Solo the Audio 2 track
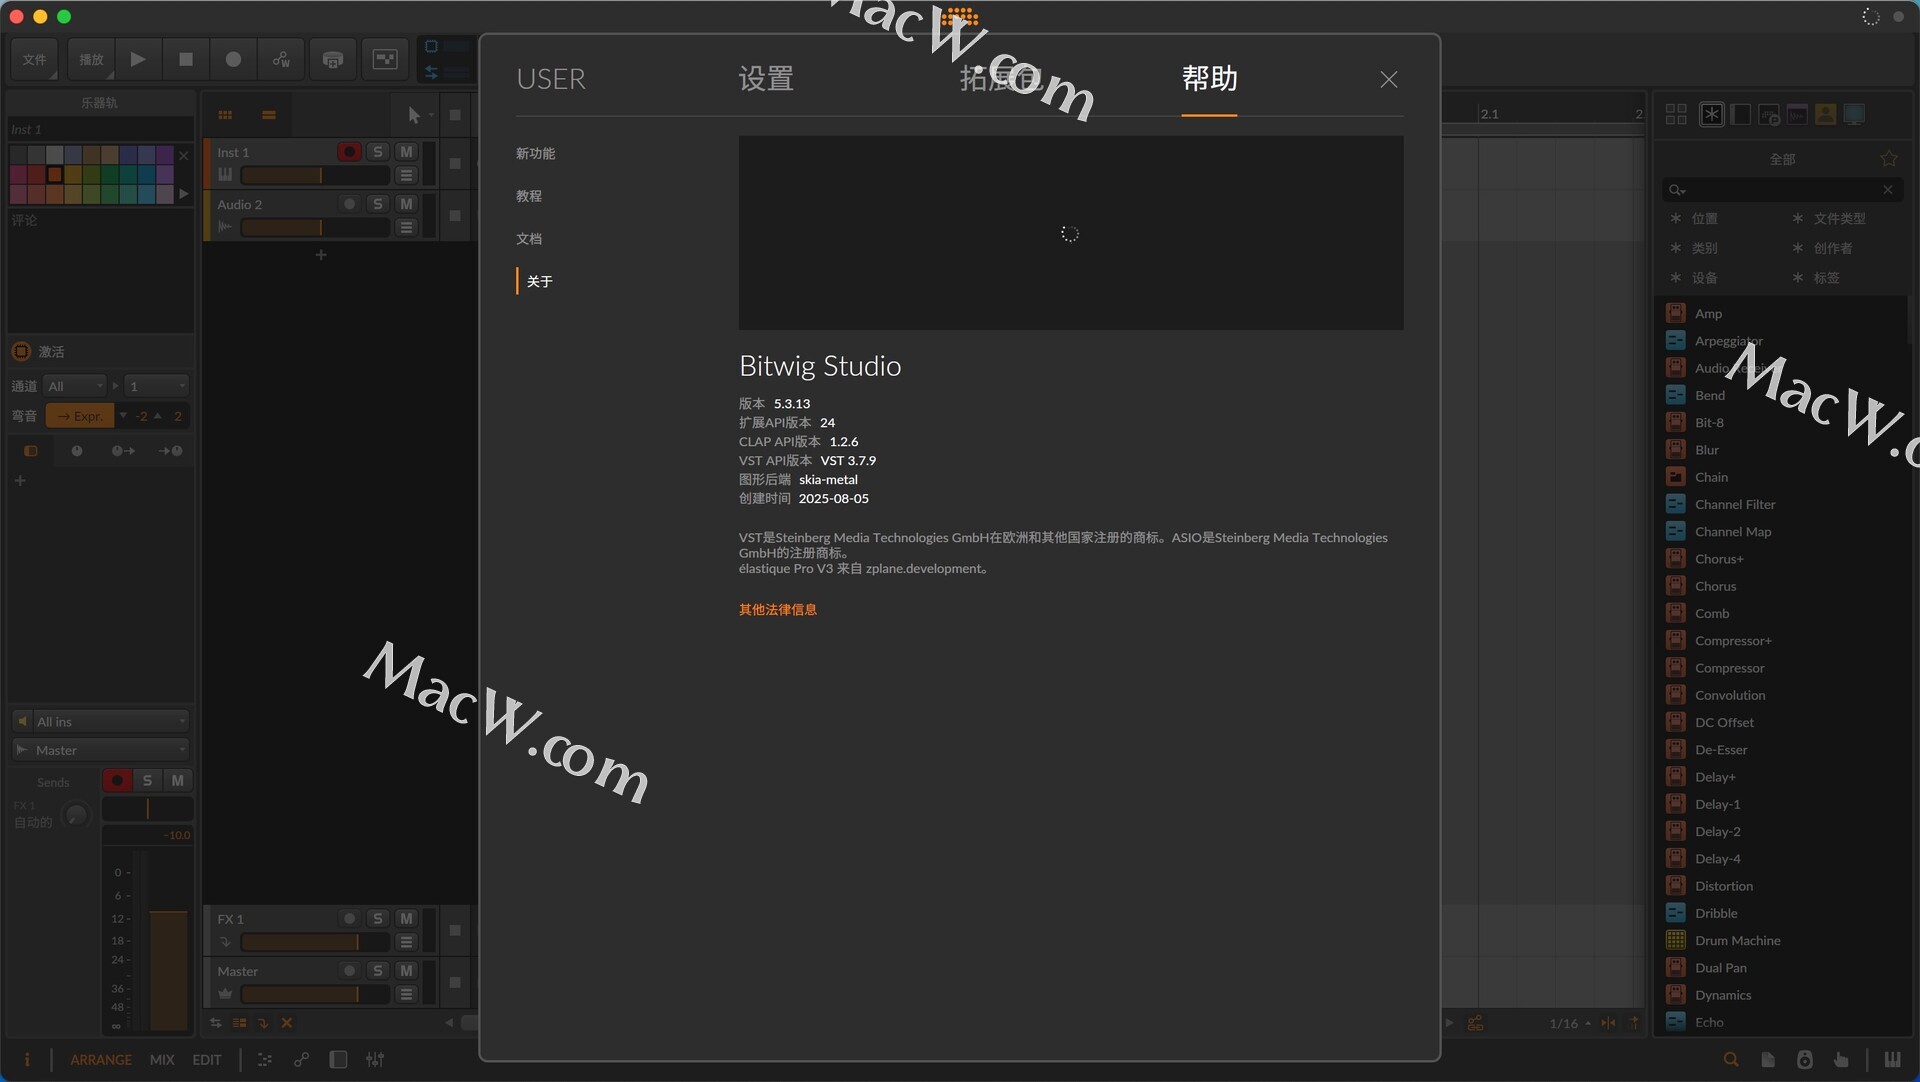This screenshot has height=1082, width=1920. point(377,204)
